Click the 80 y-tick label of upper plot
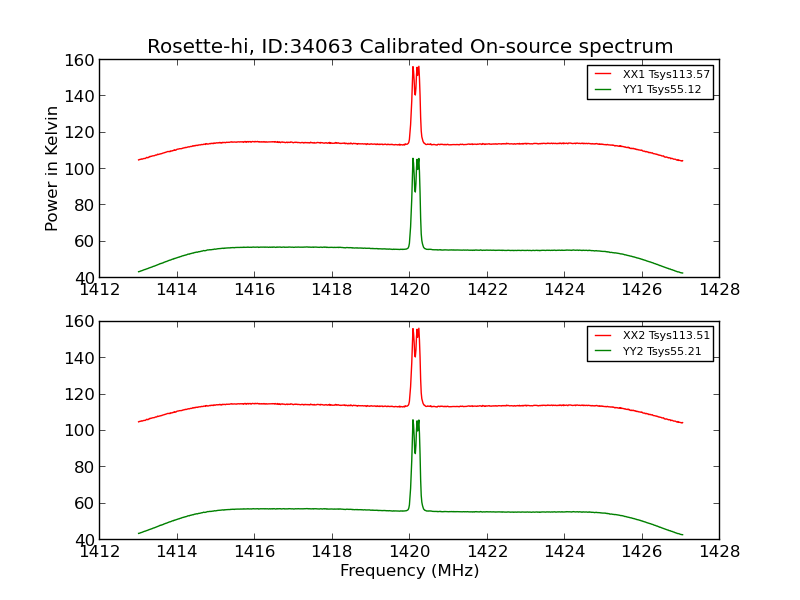 [84, 205]
